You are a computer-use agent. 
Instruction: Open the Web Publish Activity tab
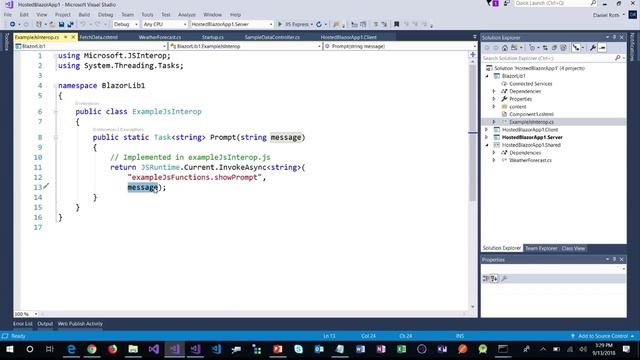(80, 324)
